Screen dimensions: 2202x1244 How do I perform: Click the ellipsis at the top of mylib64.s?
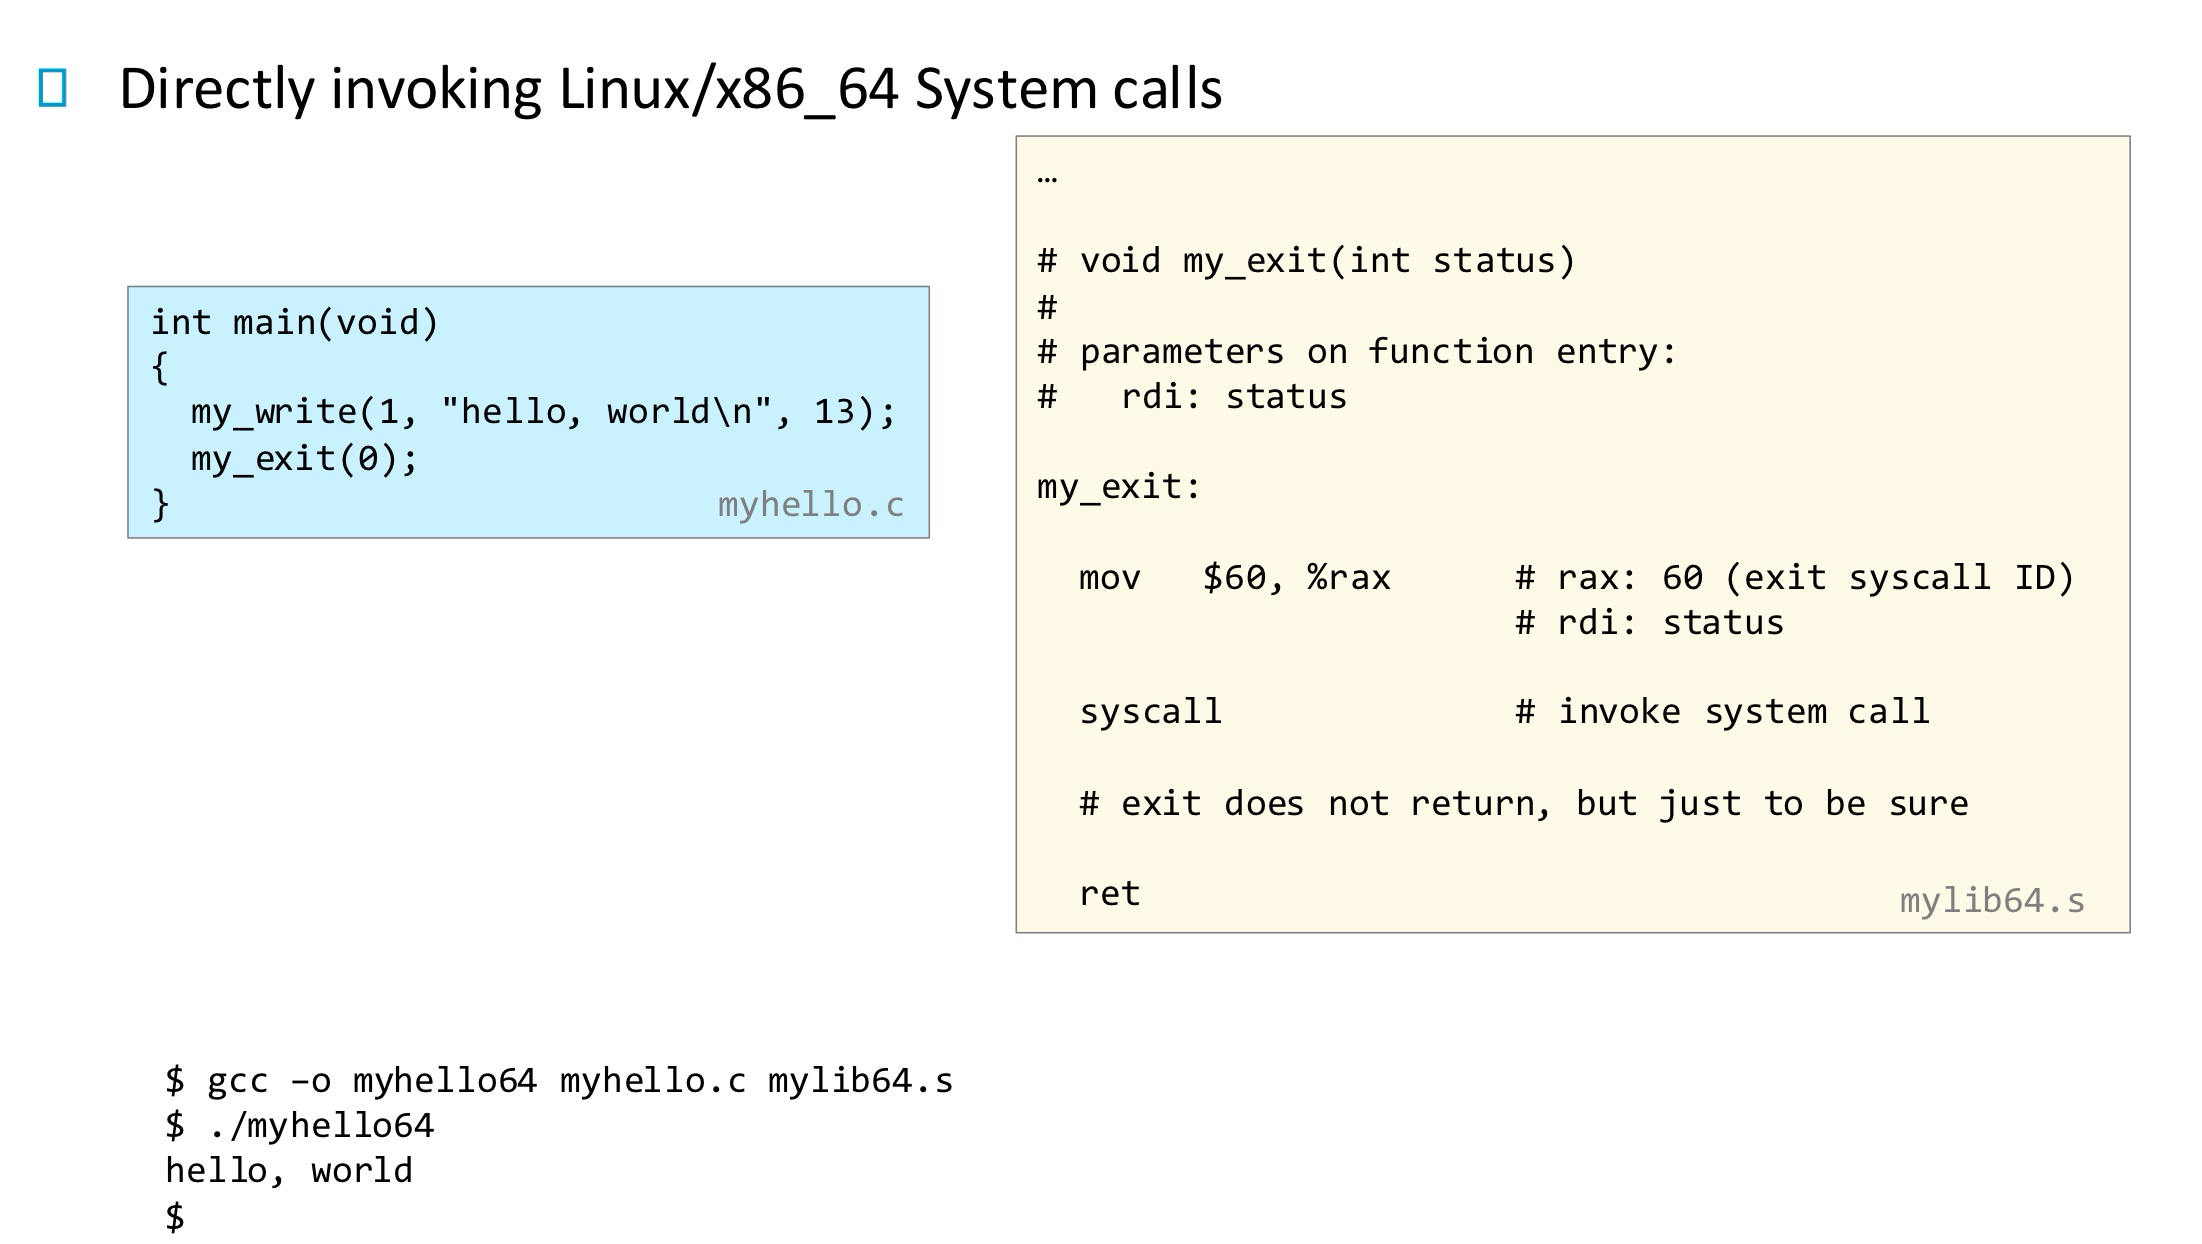click(1047, 180)
